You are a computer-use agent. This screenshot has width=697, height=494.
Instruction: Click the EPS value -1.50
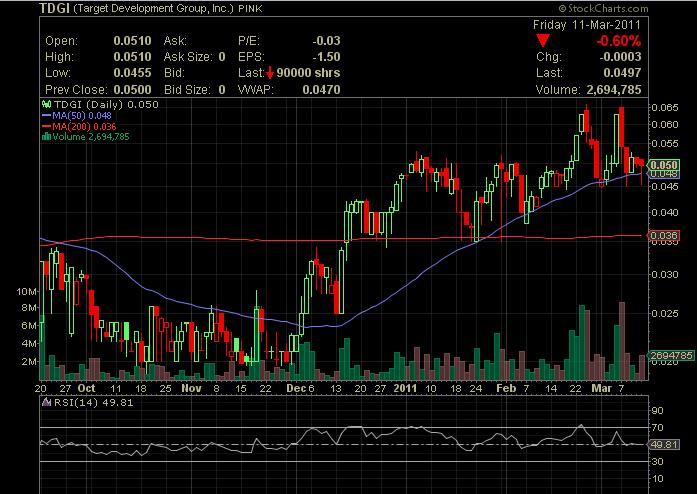coord(326,57)
